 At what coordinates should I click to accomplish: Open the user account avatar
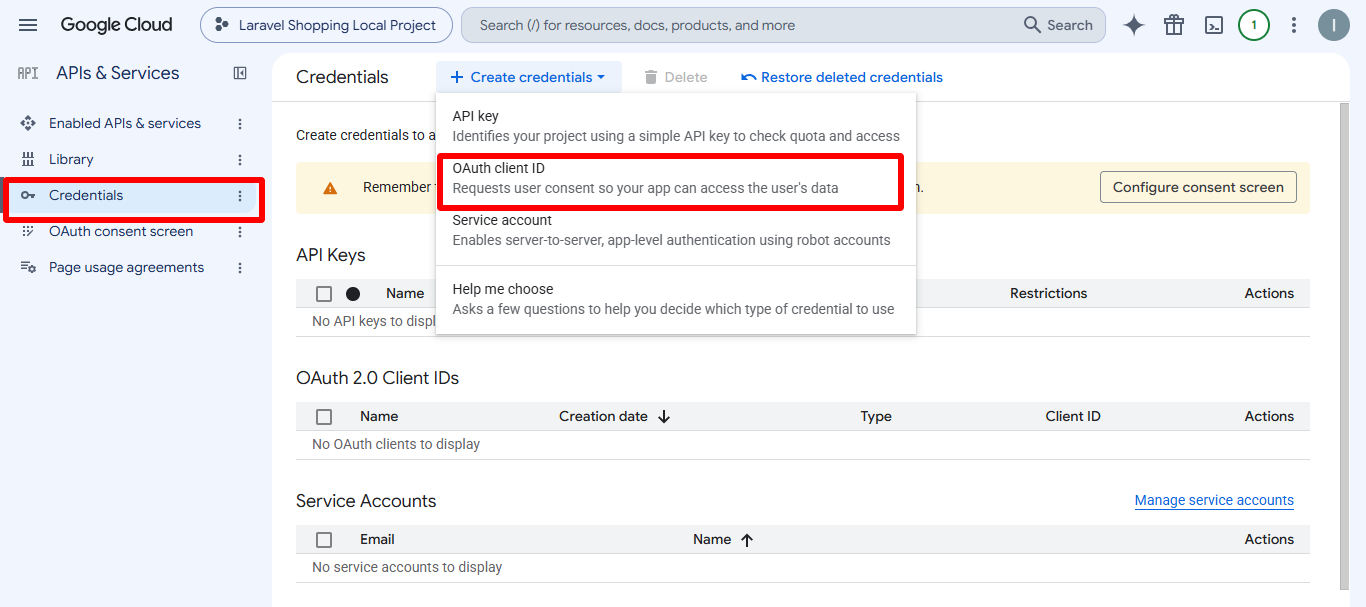click(1334, 25)
